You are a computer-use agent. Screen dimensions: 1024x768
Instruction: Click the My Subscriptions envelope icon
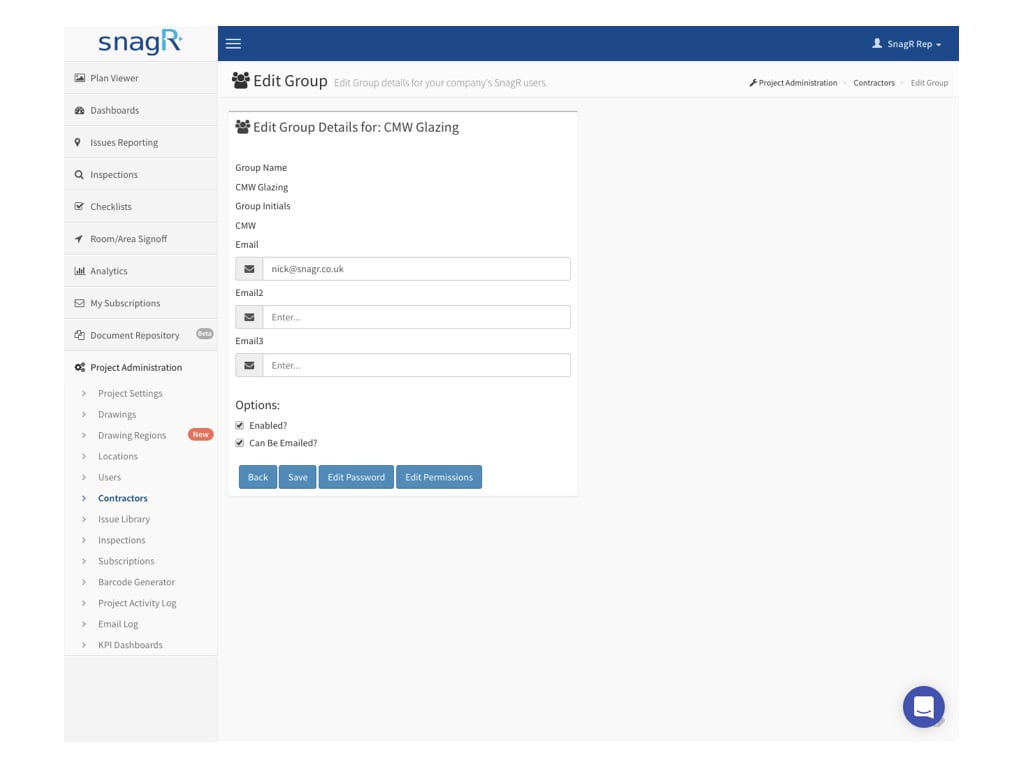(80, 303)
